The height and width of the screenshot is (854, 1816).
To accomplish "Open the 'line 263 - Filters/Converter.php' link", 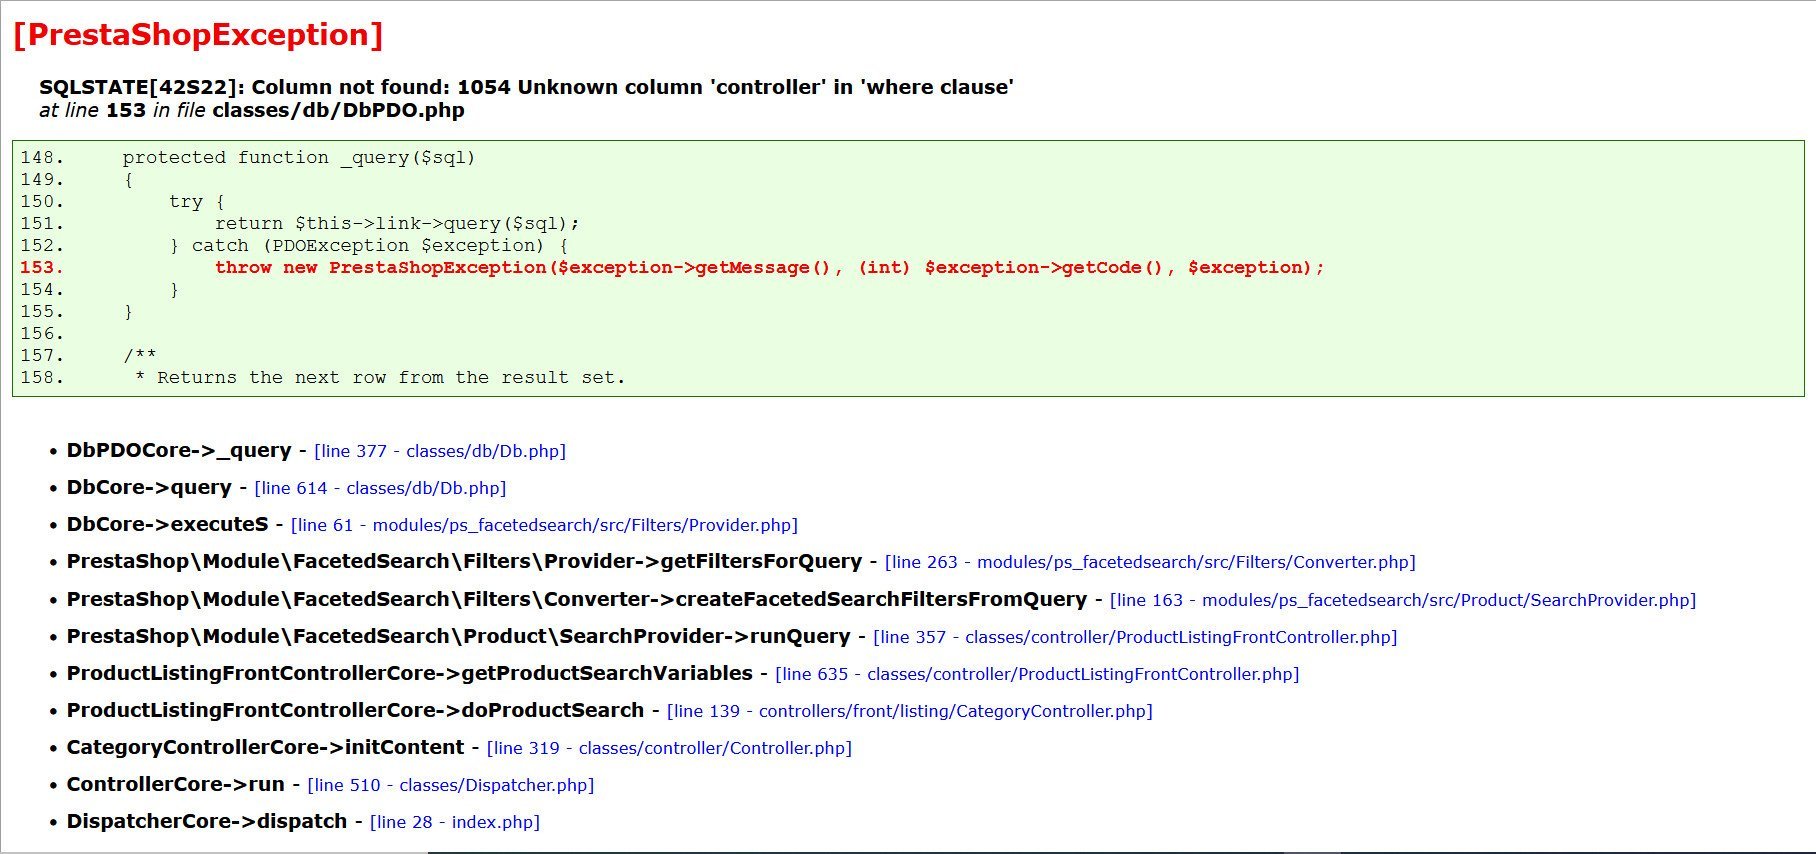I will tap(1150, 562).
